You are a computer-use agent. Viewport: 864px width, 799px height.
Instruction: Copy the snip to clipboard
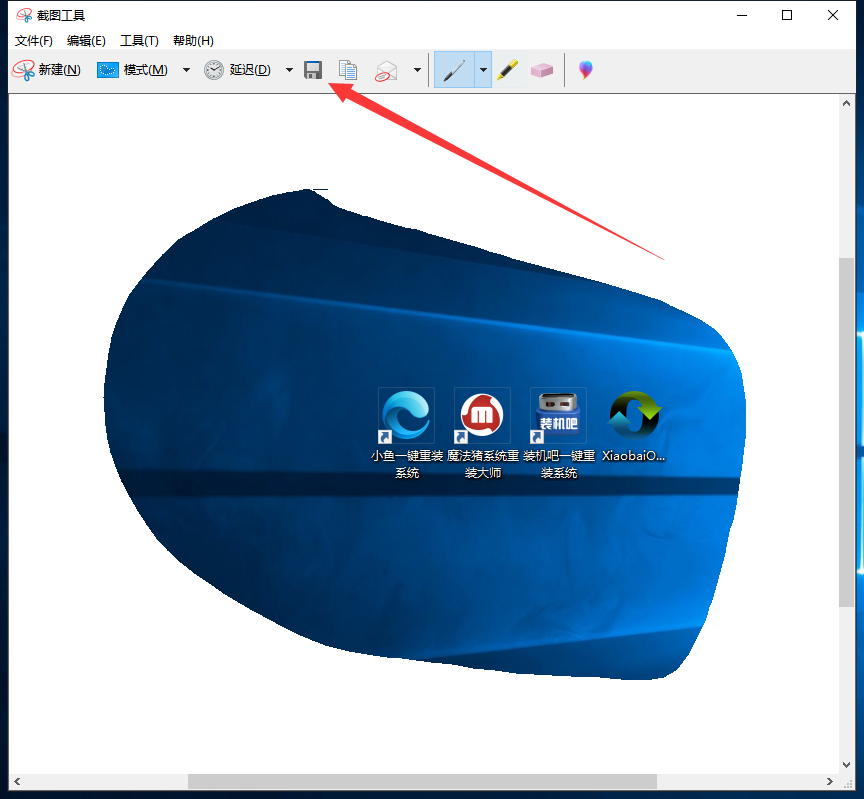347,70
